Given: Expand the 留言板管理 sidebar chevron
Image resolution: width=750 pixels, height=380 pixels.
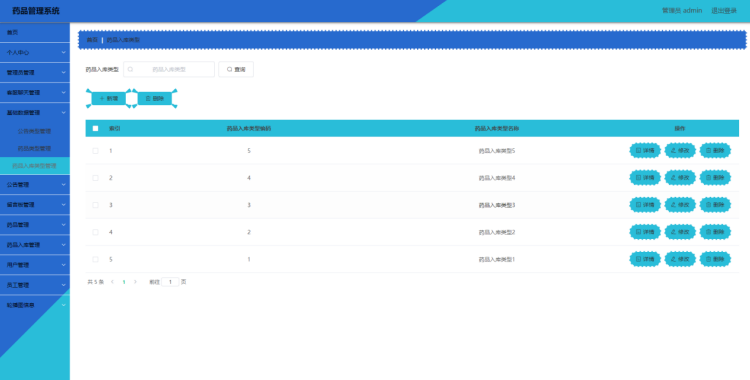Looking at the screenshot, I should [63, 204].
